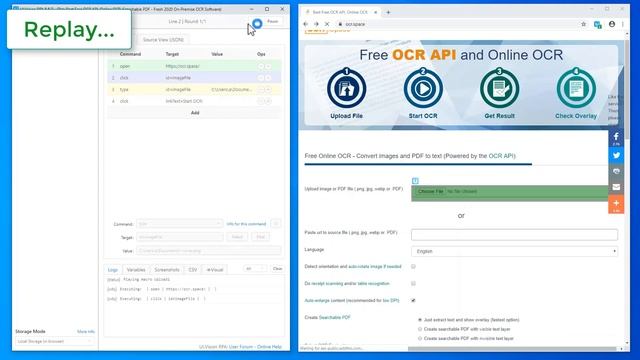Click the Value input field in UI.Vision
The height and width of the screenshot is (360, 640).
click(x=209, y=251)
